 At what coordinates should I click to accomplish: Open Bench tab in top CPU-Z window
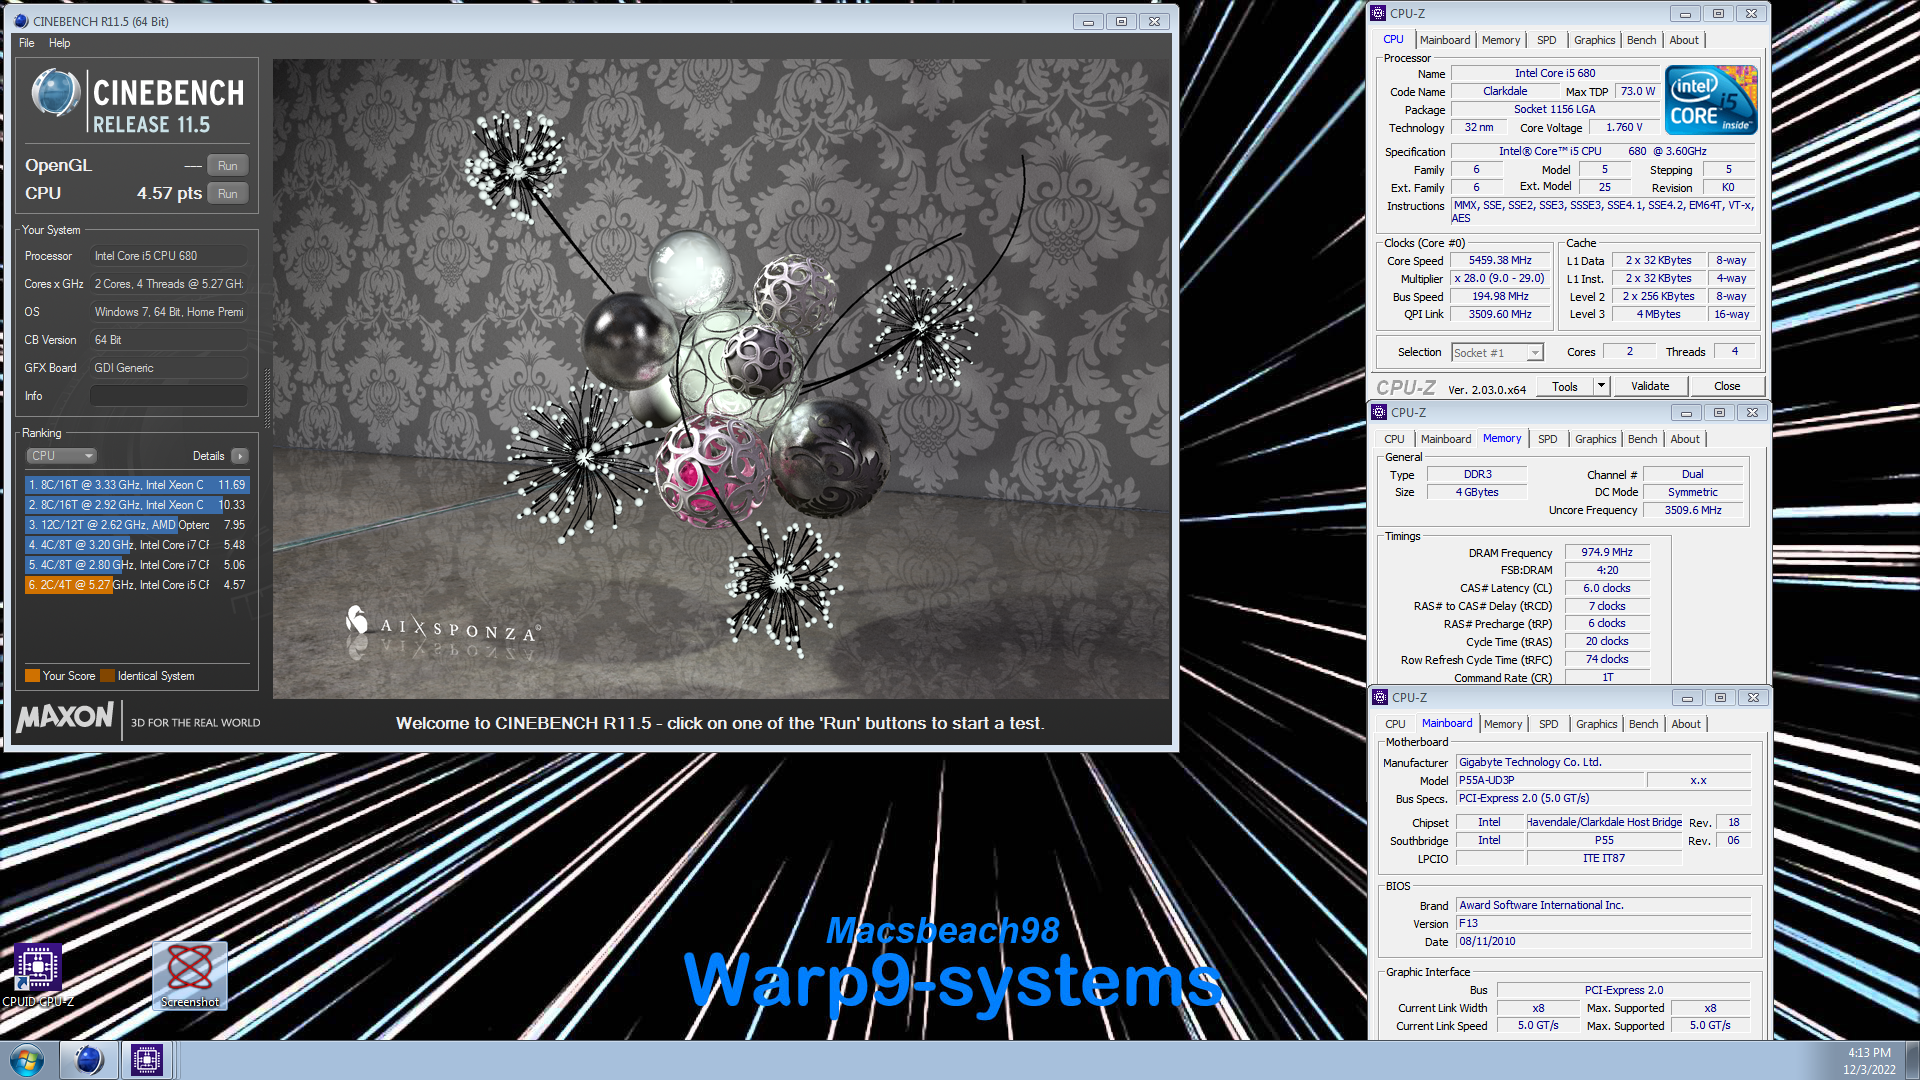coord(1641,40)
